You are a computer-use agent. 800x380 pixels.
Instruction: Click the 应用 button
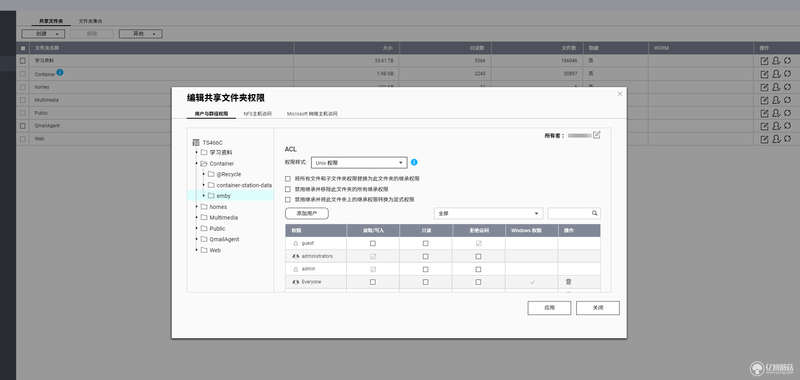click(549, 308)
